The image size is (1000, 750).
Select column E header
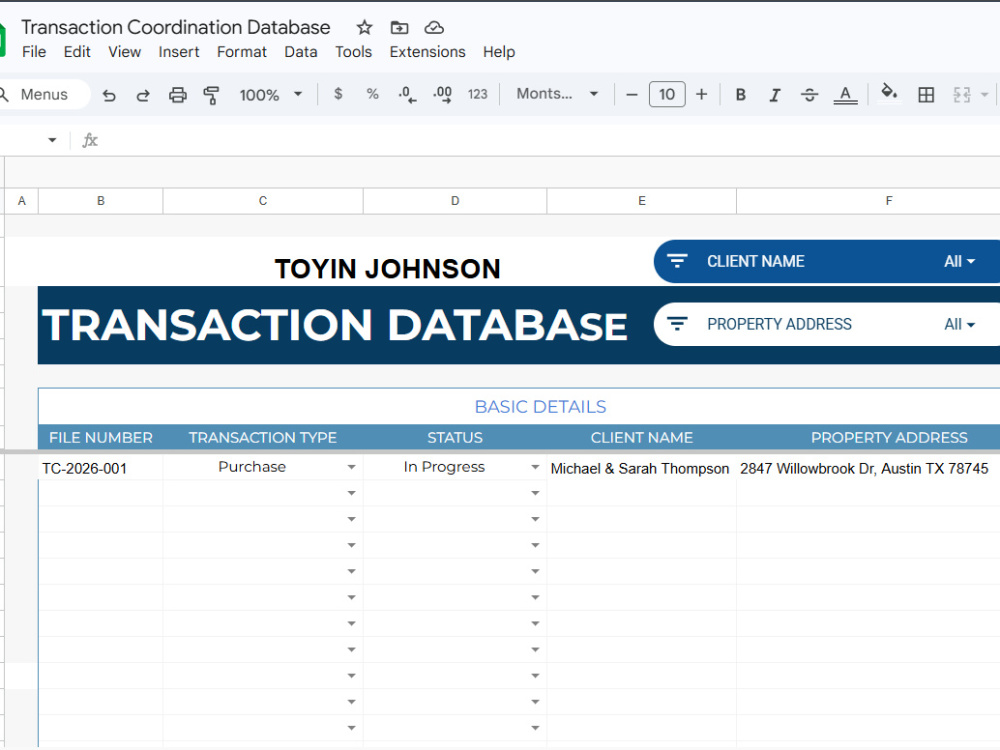pos(642,201)
